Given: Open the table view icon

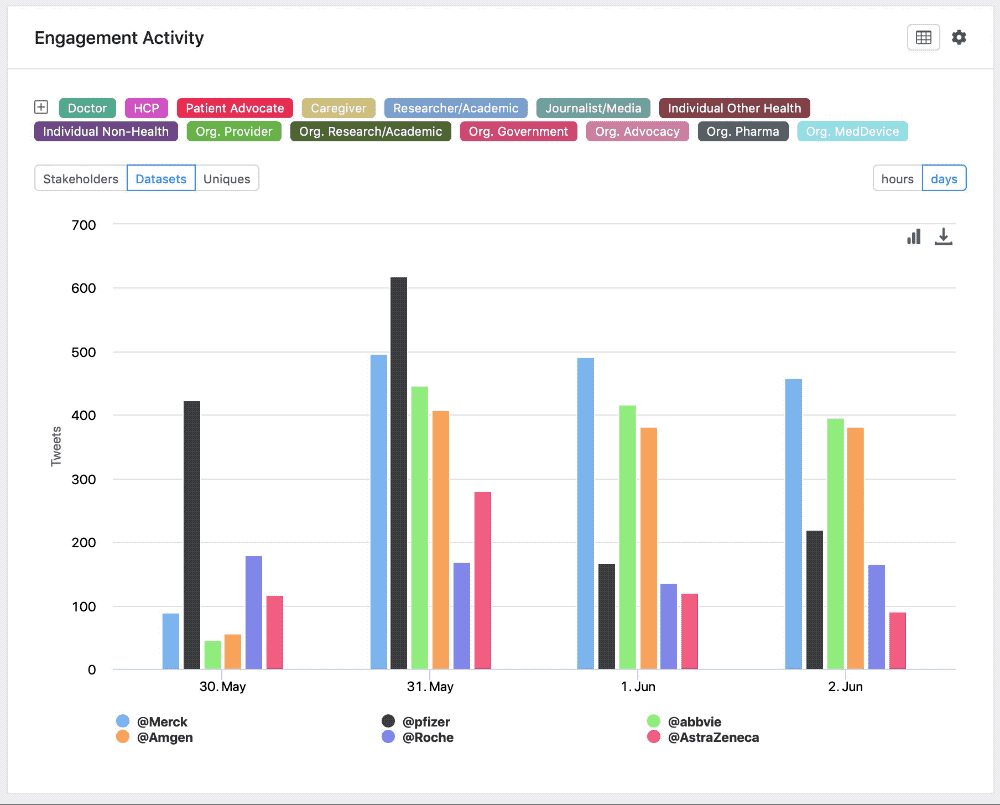Looking at the screenshot, I should pos(923,38).
